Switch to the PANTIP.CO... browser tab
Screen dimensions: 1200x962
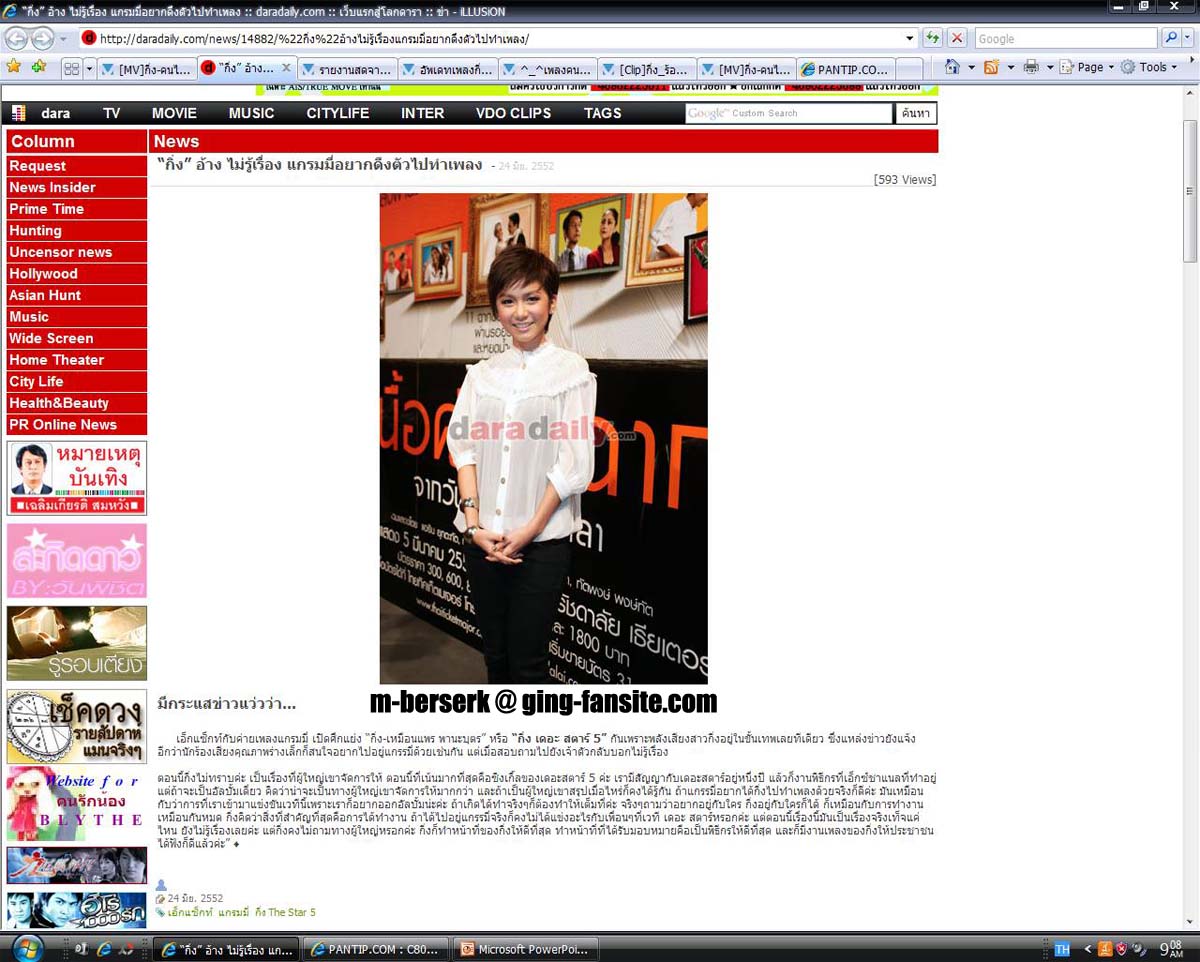click(845, 69)
